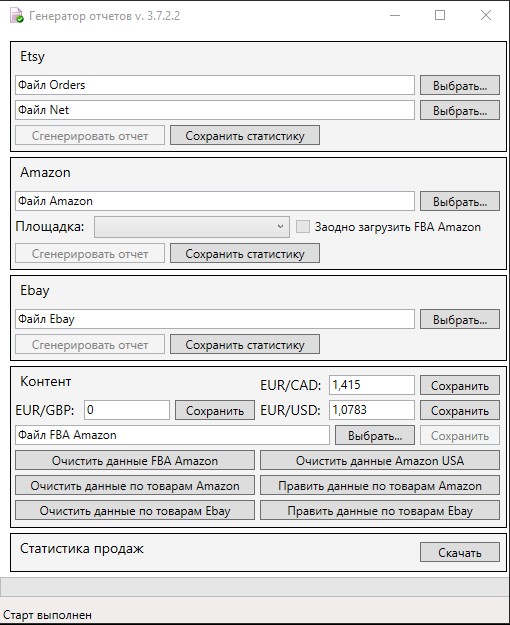The height and width of the screenshot is (625, 510).
Task: Choose the Amazon file with Выбрать button
Action: [x=460, y=201]
